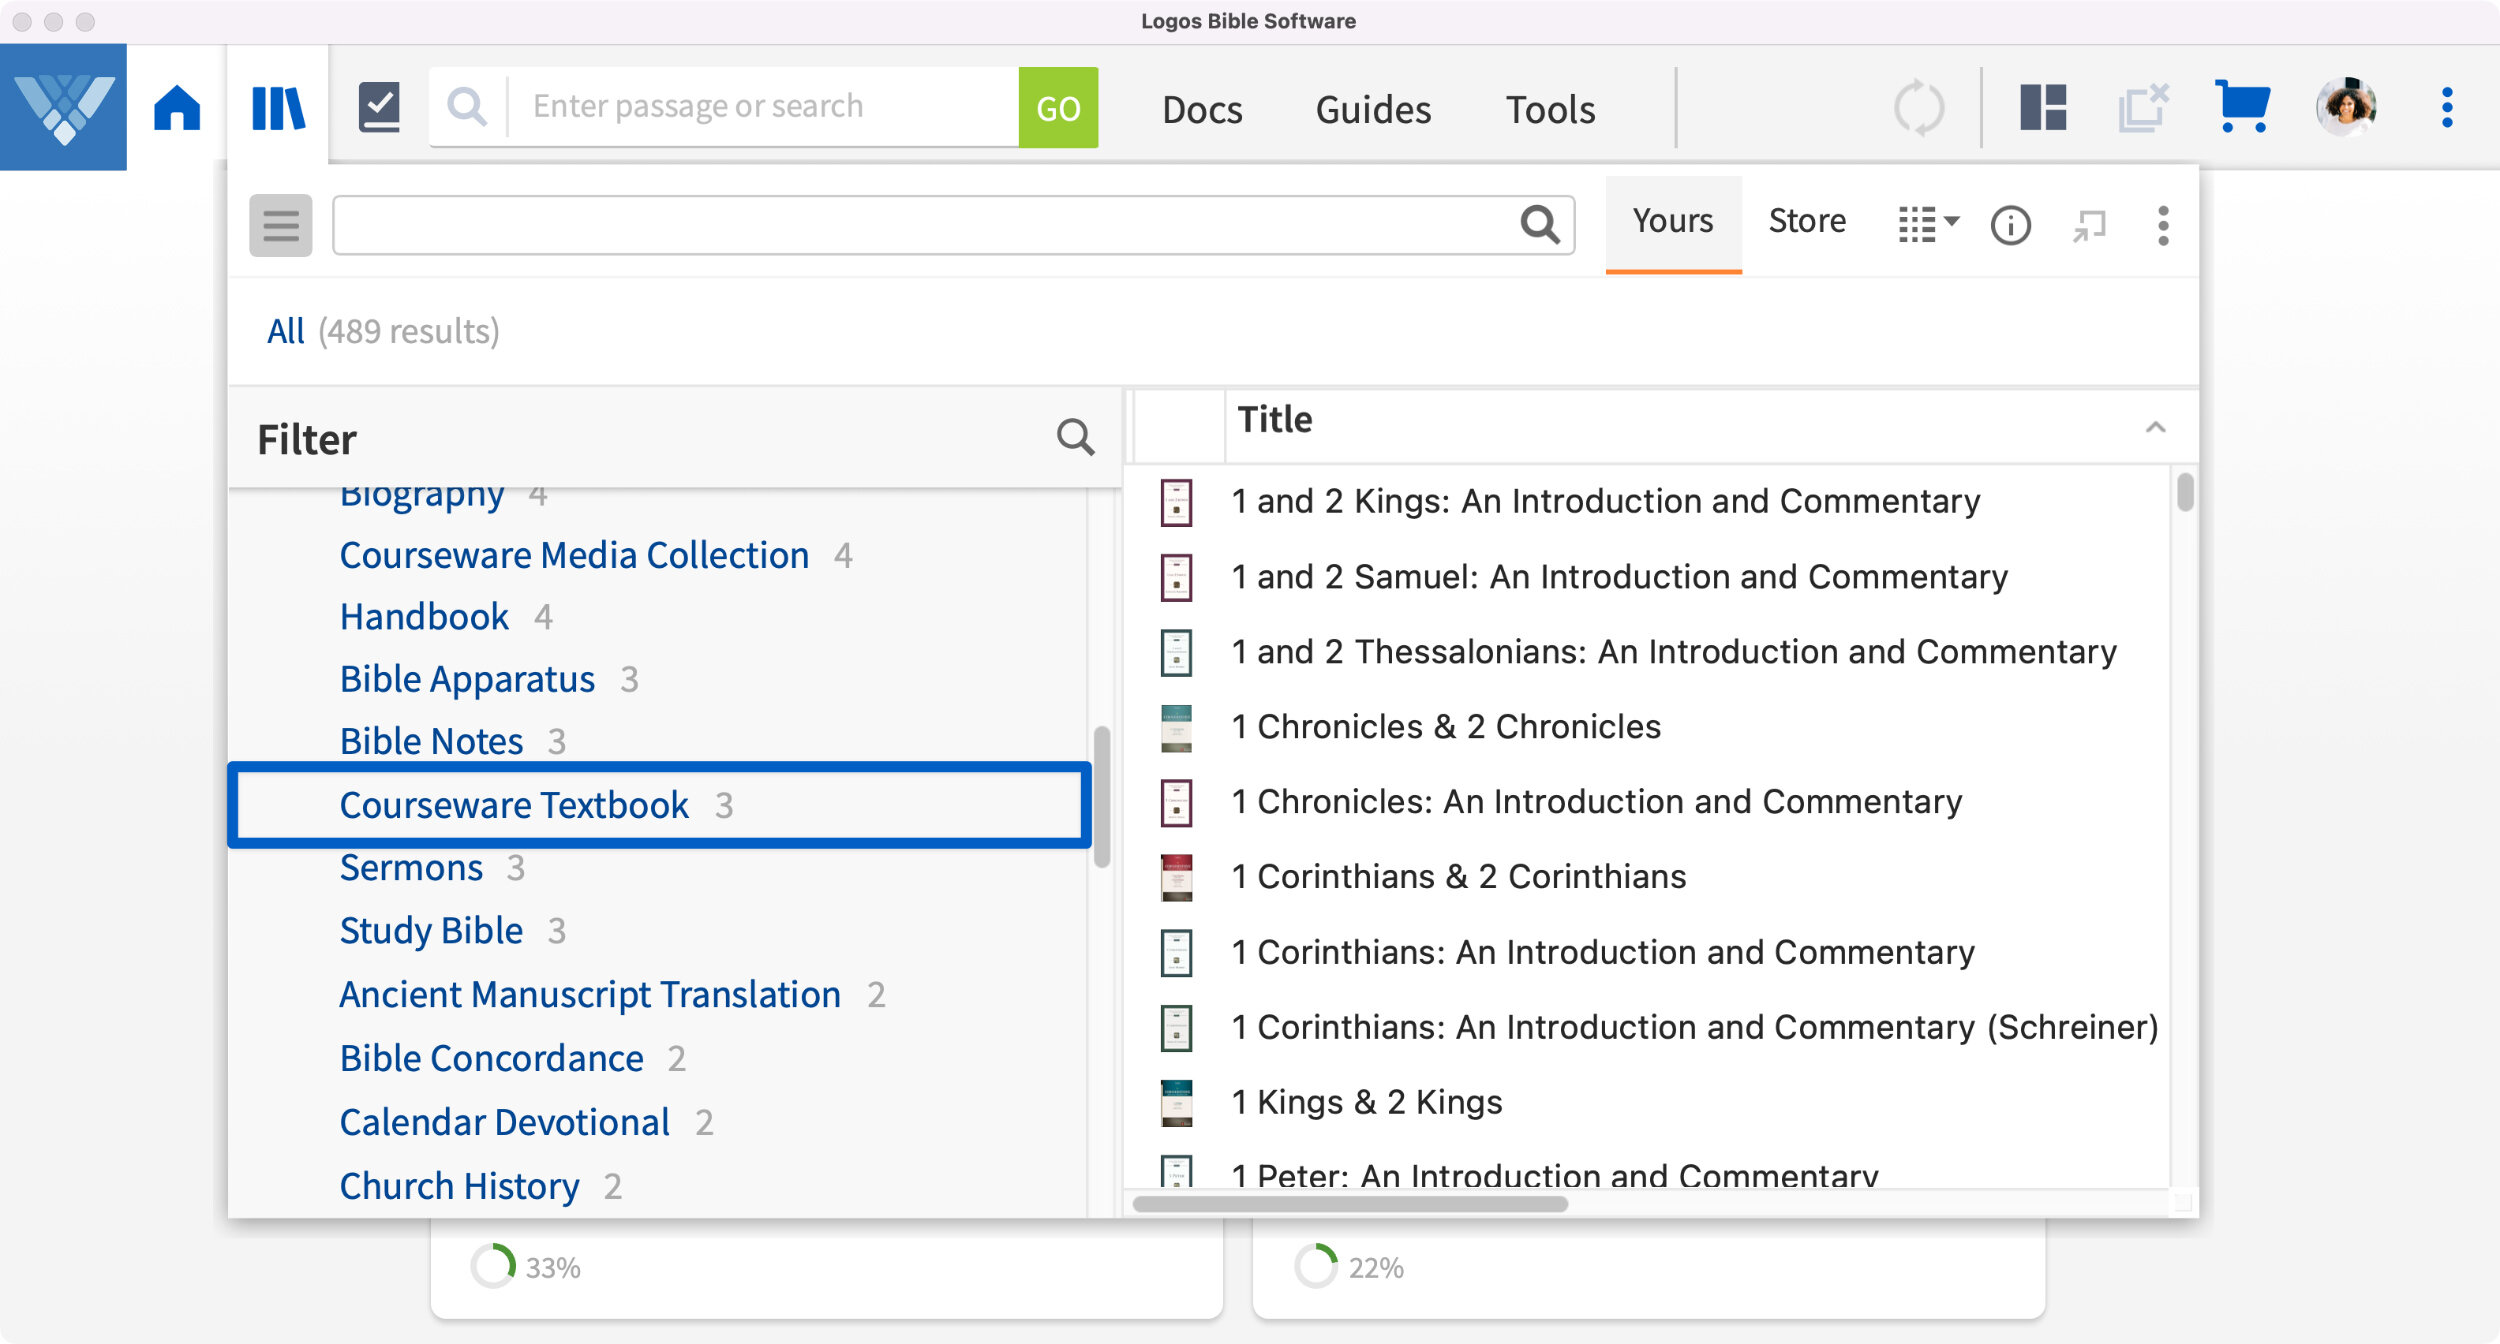Image resolution: width=2500 pixels, height=1344 pixels.
Task: Switch to the Store tab
Action: point(1807,222)
